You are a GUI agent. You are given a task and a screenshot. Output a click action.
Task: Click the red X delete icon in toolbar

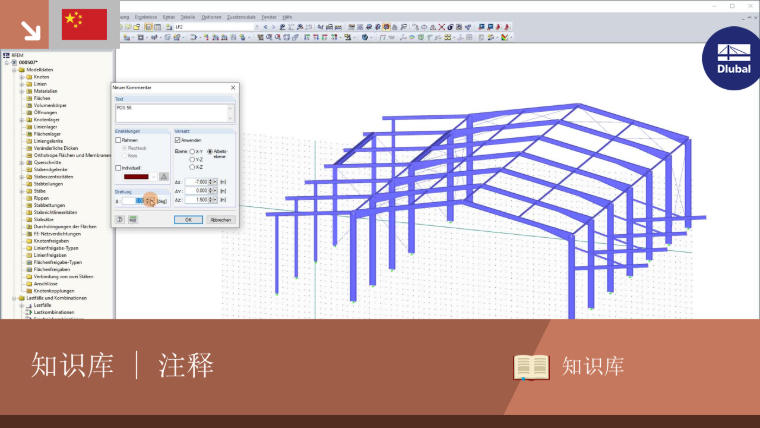coord(442,27)
